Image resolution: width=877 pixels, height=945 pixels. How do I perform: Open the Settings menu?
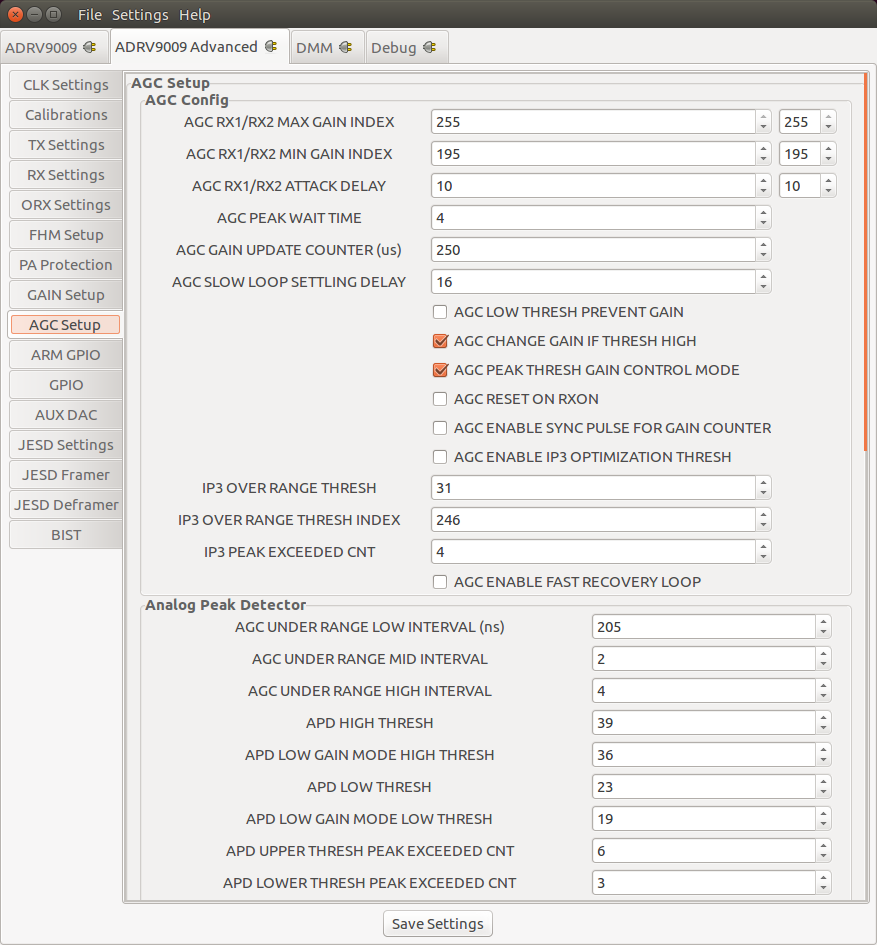click(140, 14)
